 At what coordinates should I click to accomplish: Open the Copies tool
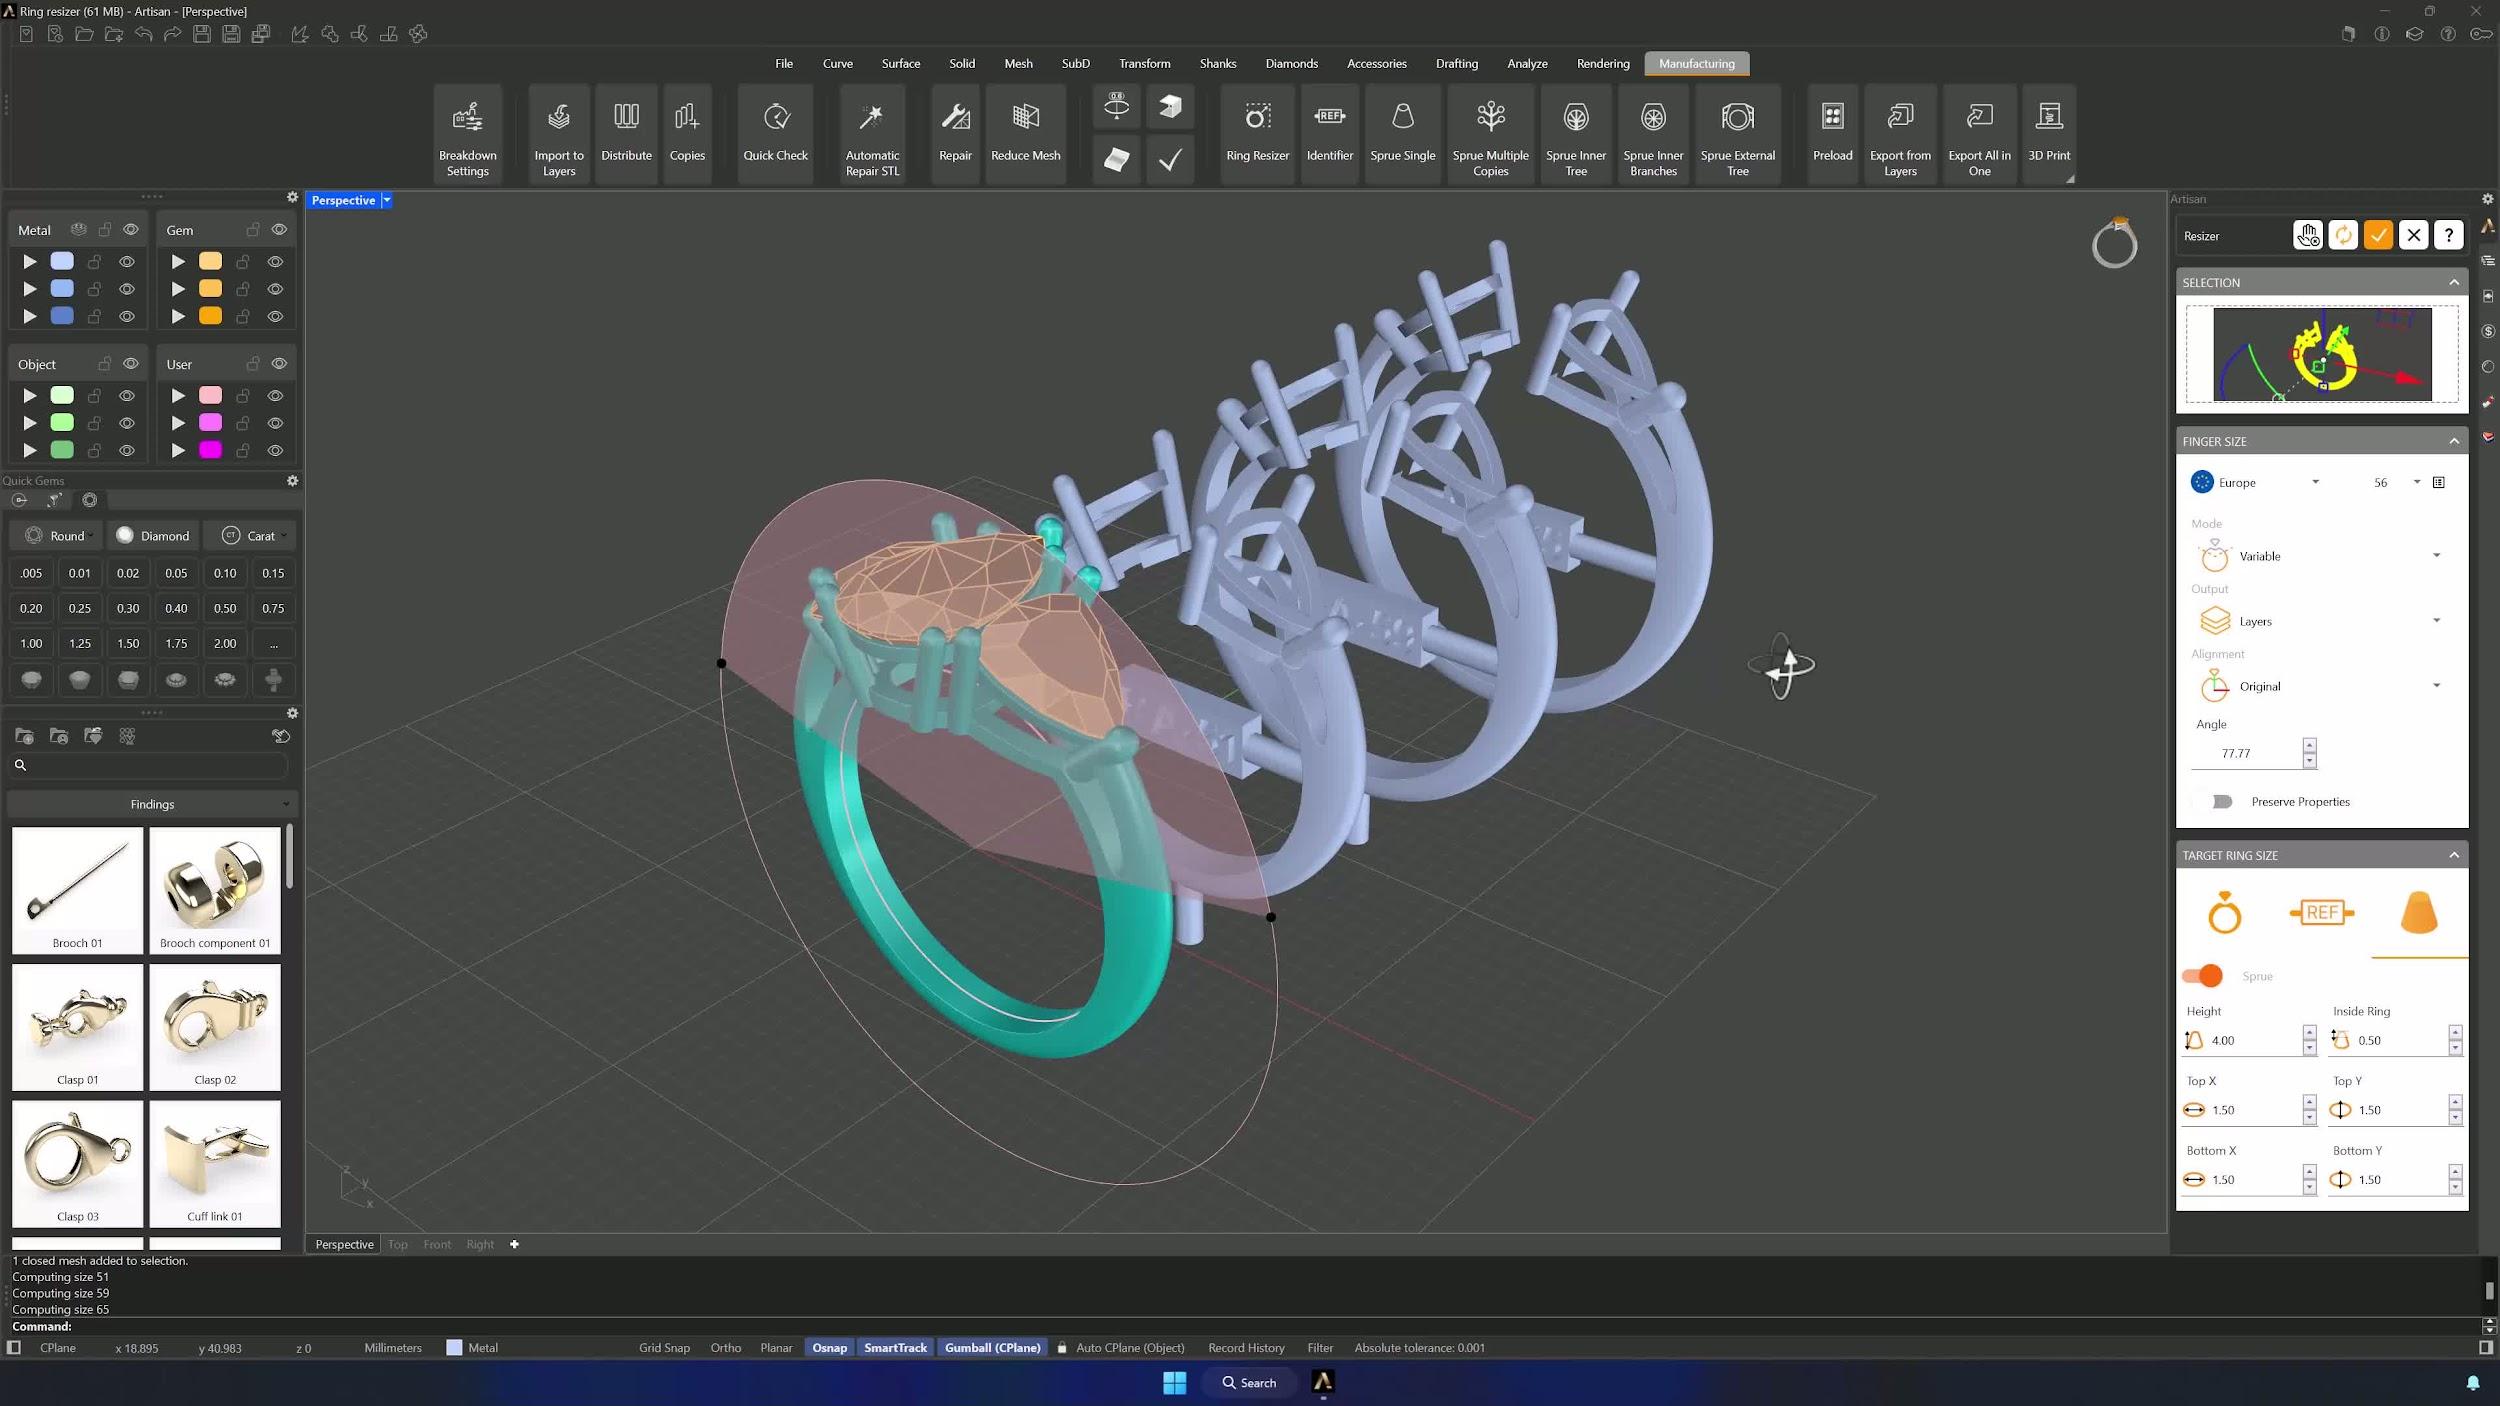[687, 135]
